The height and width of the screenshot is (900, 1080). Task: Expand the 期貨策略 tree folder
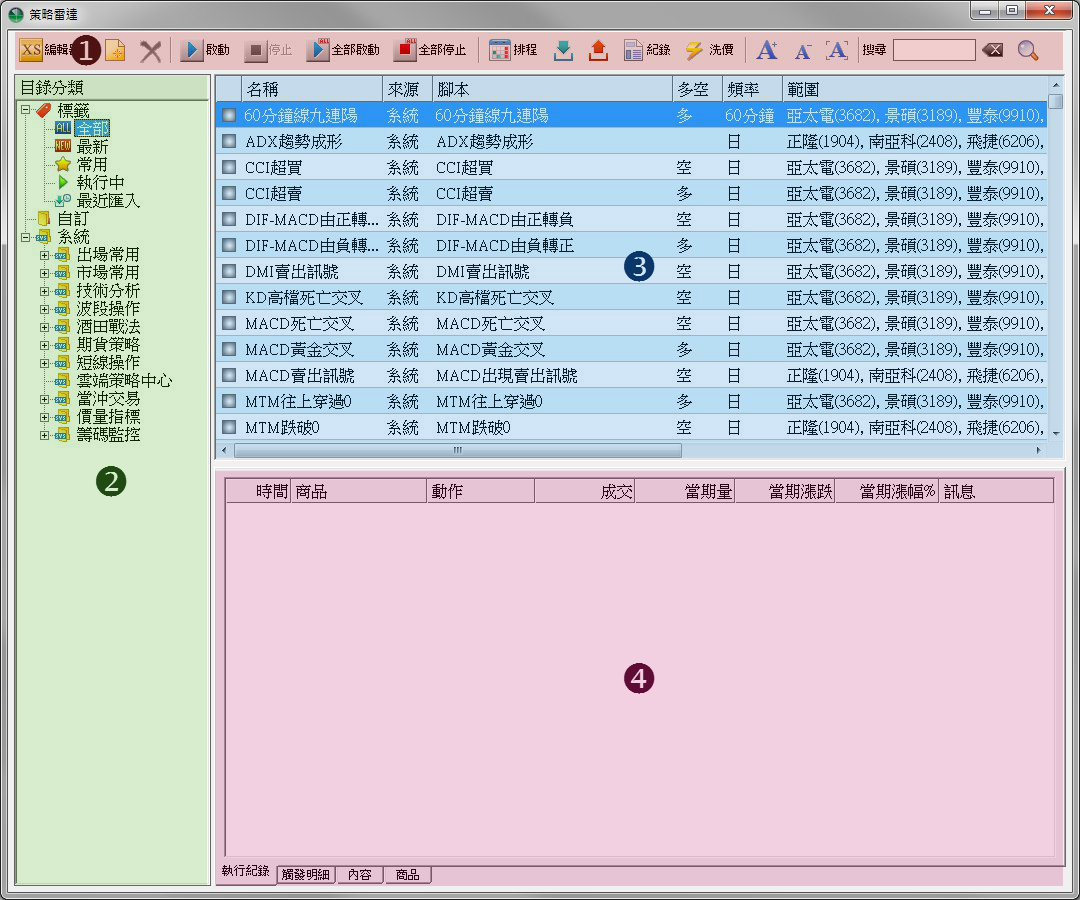(44, 345)
